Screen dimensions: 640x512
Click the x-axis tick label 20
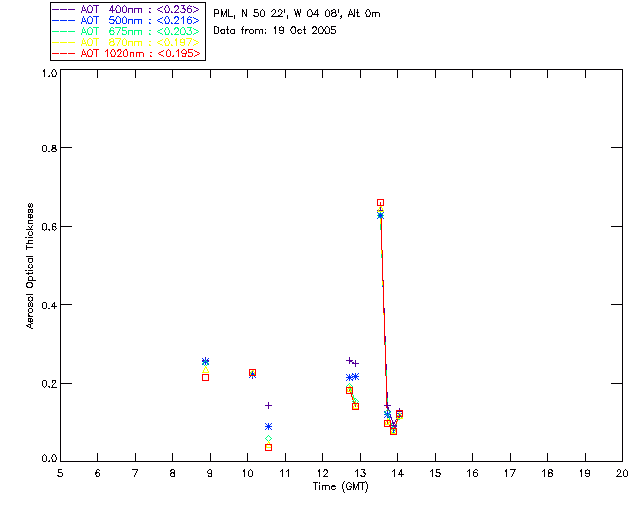pyautogui.click(x=622, y=473)
